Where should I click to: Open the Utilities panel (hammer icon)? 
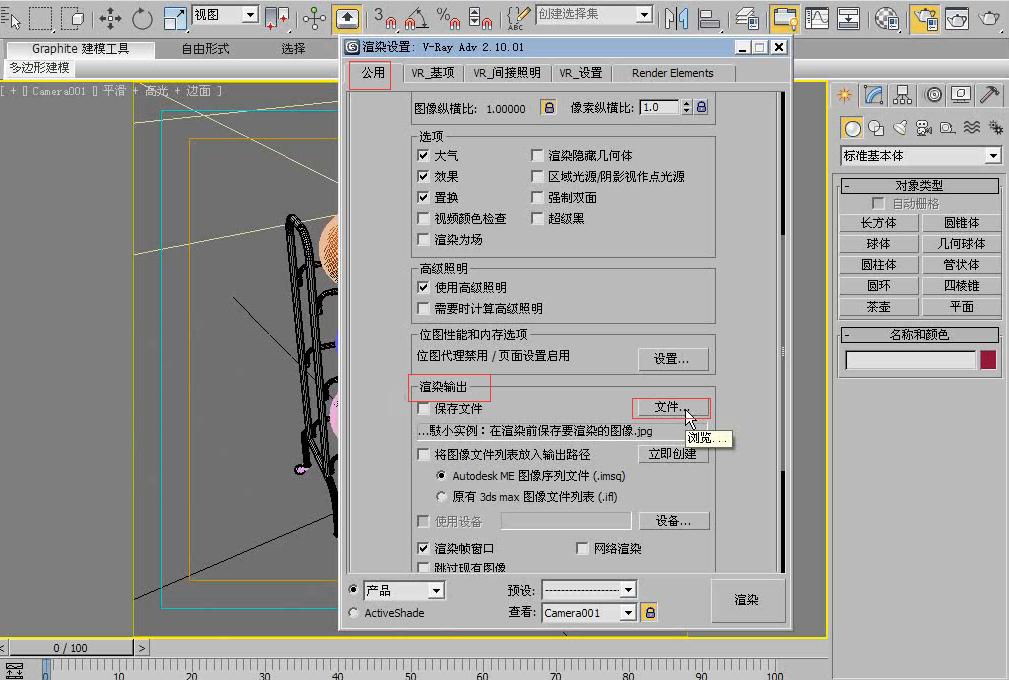[991, 95]
